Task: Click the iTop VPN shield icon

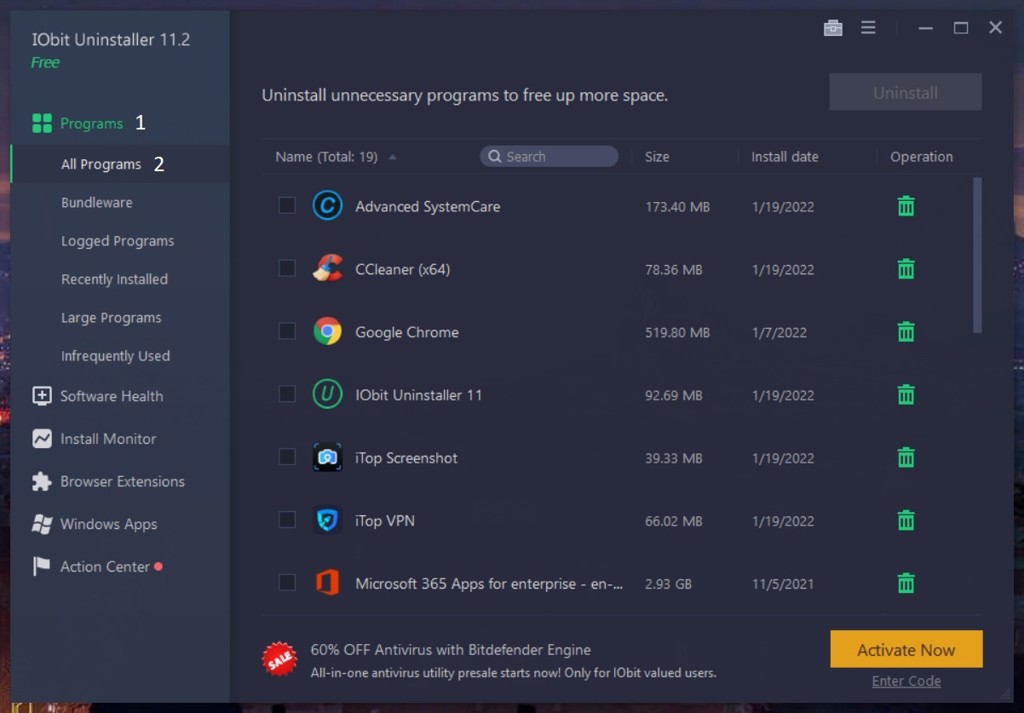Action: (x=327, y=520)
